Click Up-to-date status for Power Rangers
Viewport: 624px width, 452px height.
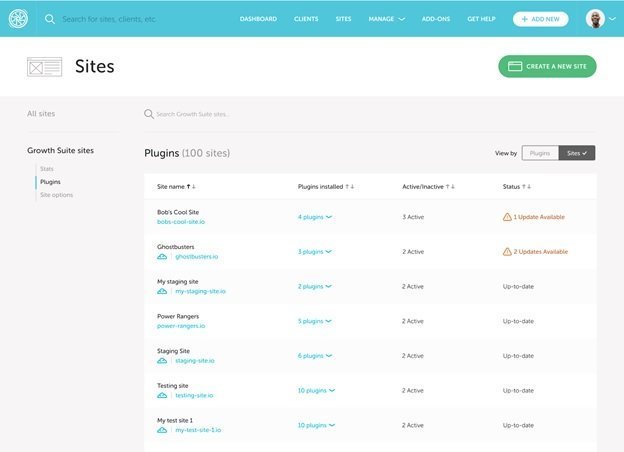[x=518, y=321]
